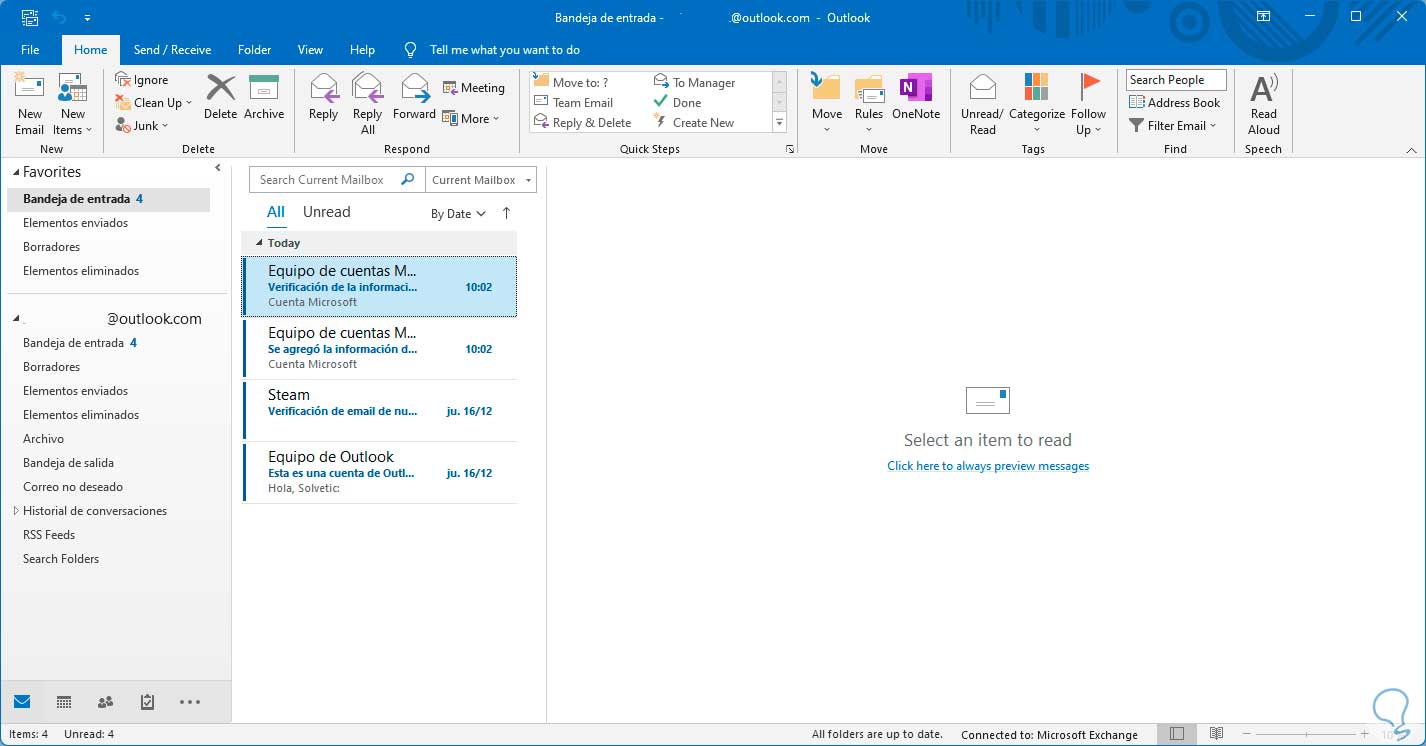Open the New Items menu
This screenshot has height=746, width=1426.
point(72,104)
